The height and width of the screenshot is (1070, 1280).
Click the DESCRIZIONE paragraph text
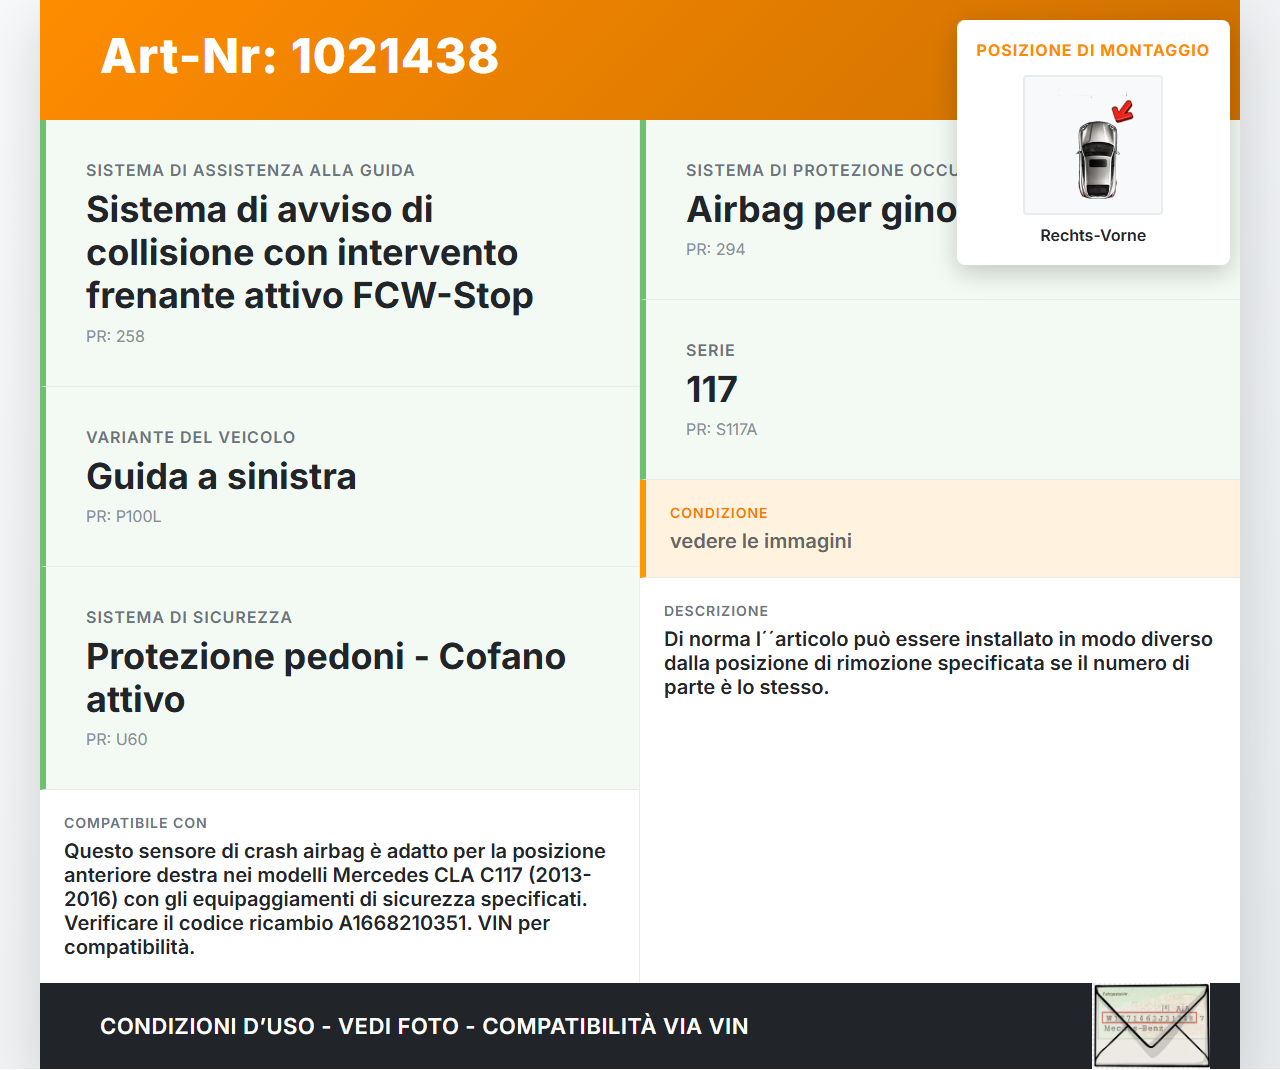[937, 663]
